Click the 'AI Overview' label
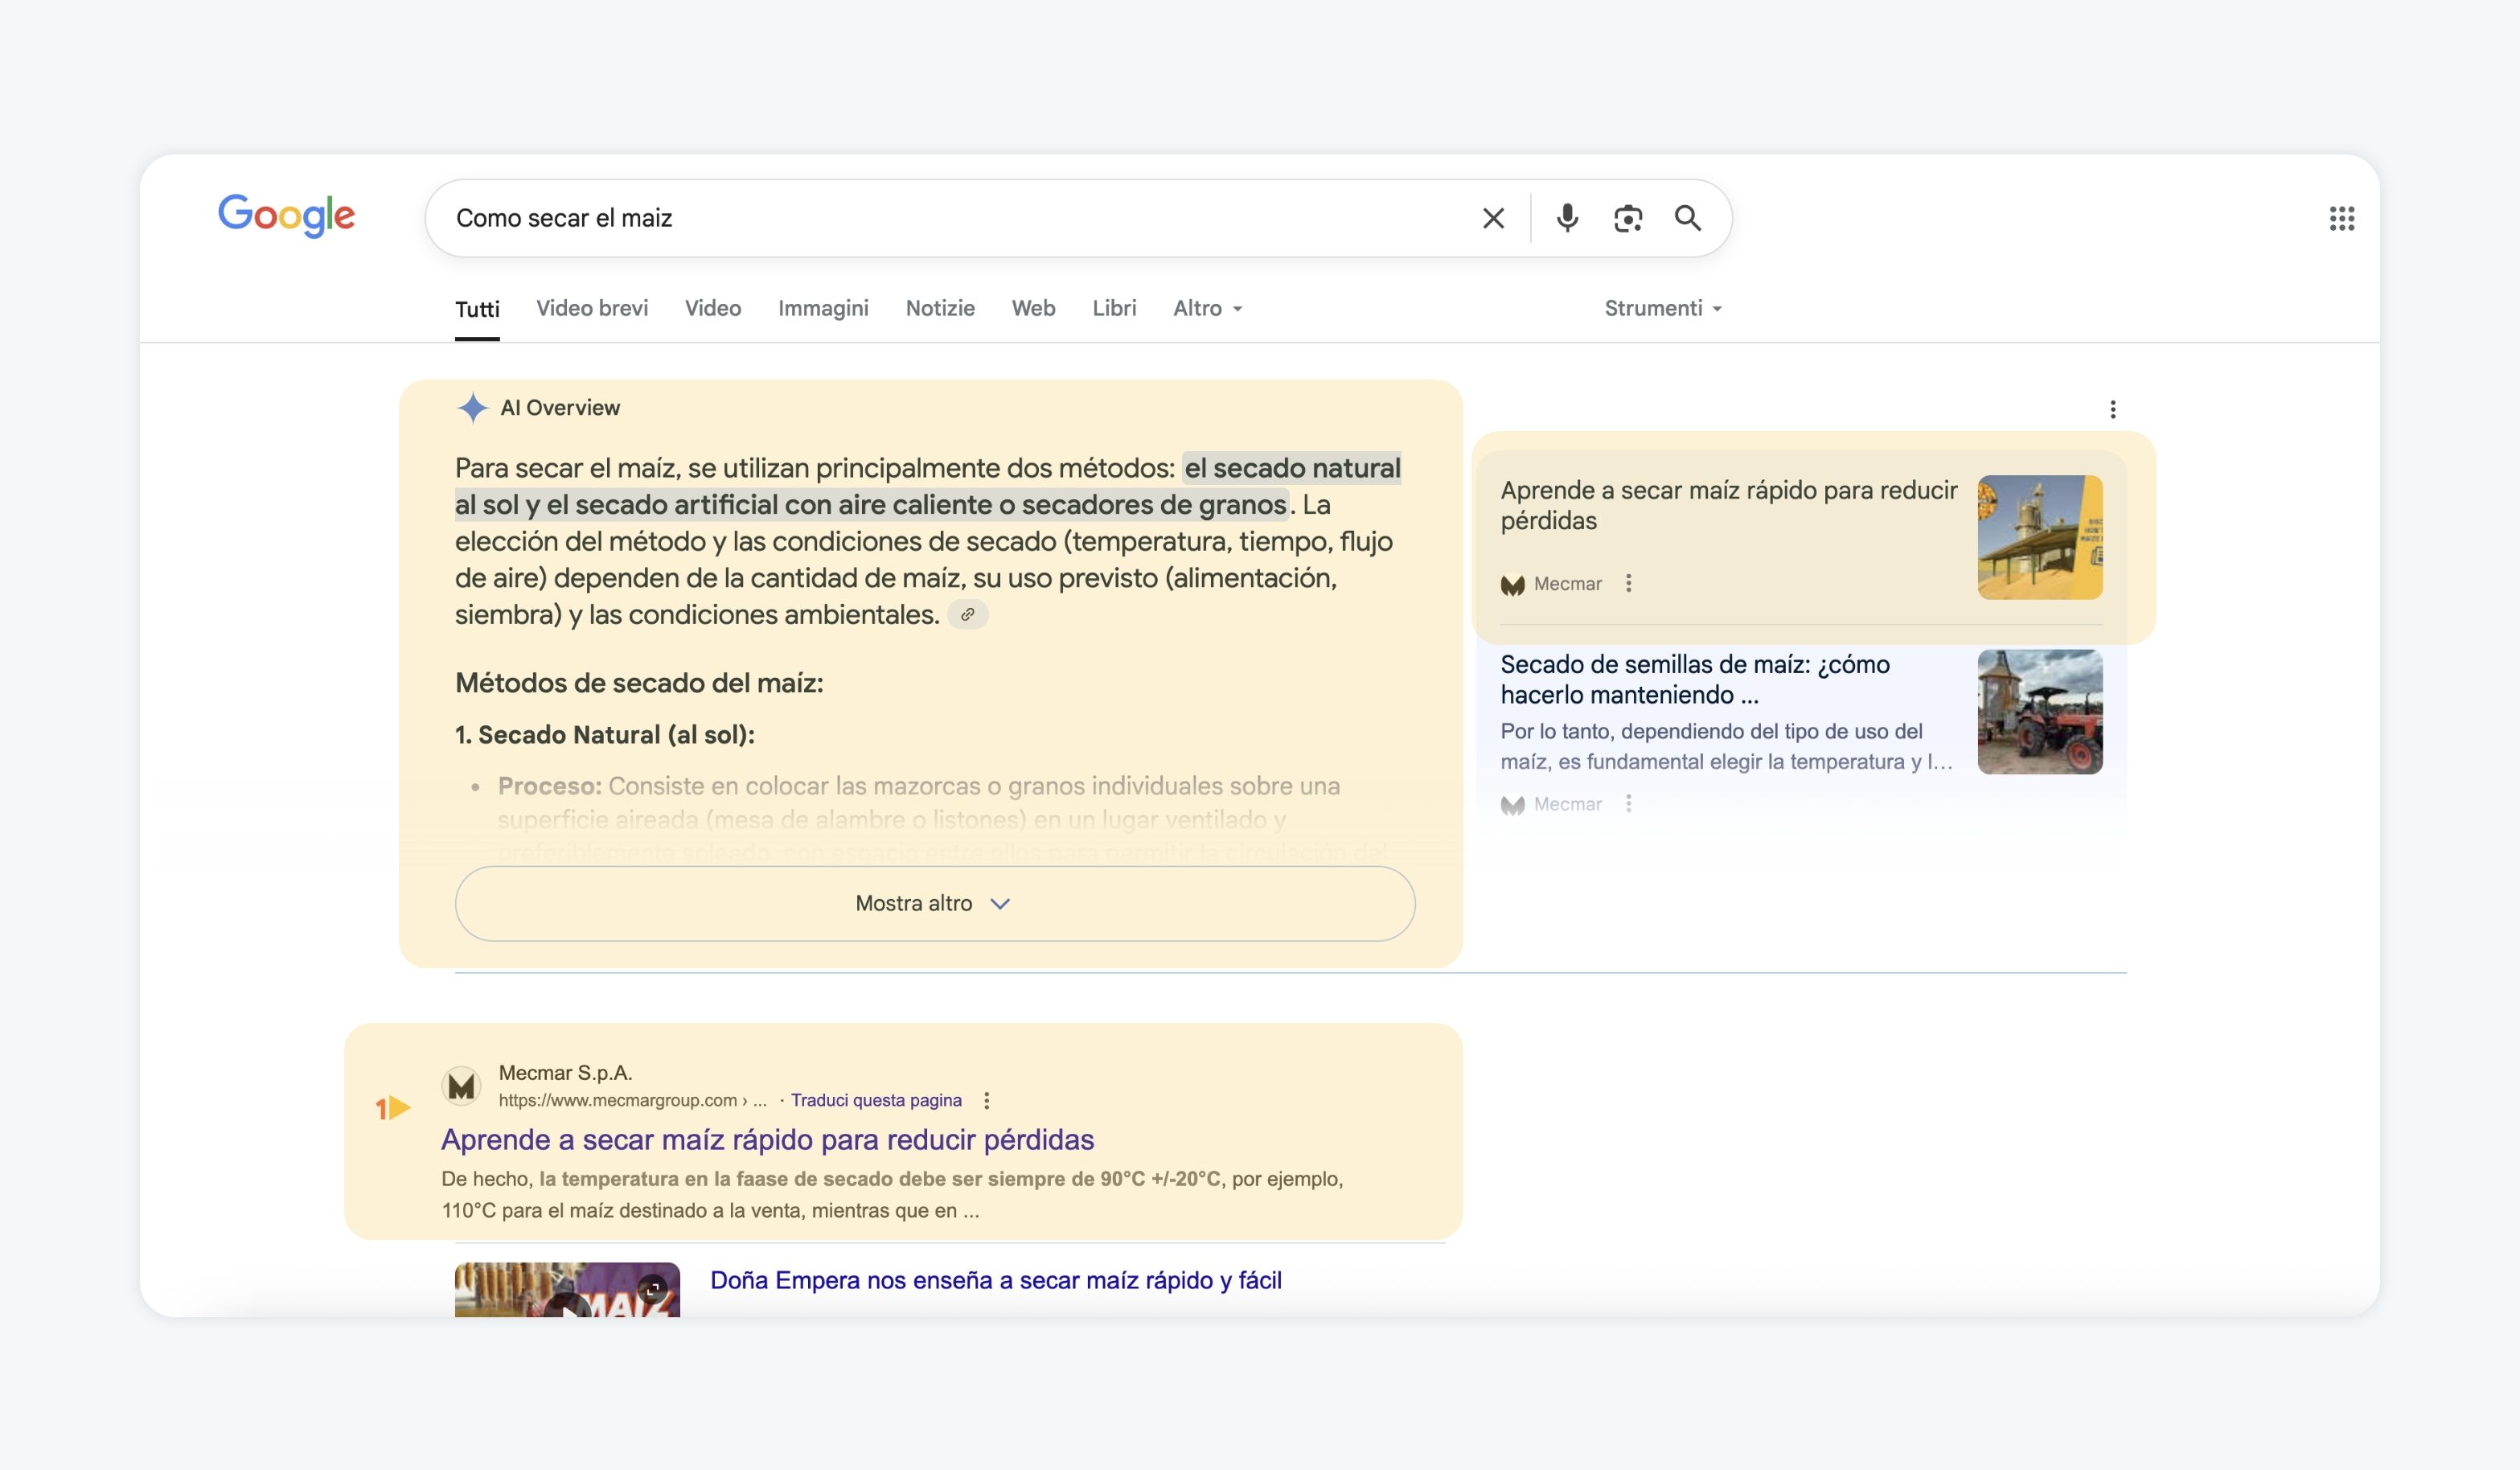 560,408
